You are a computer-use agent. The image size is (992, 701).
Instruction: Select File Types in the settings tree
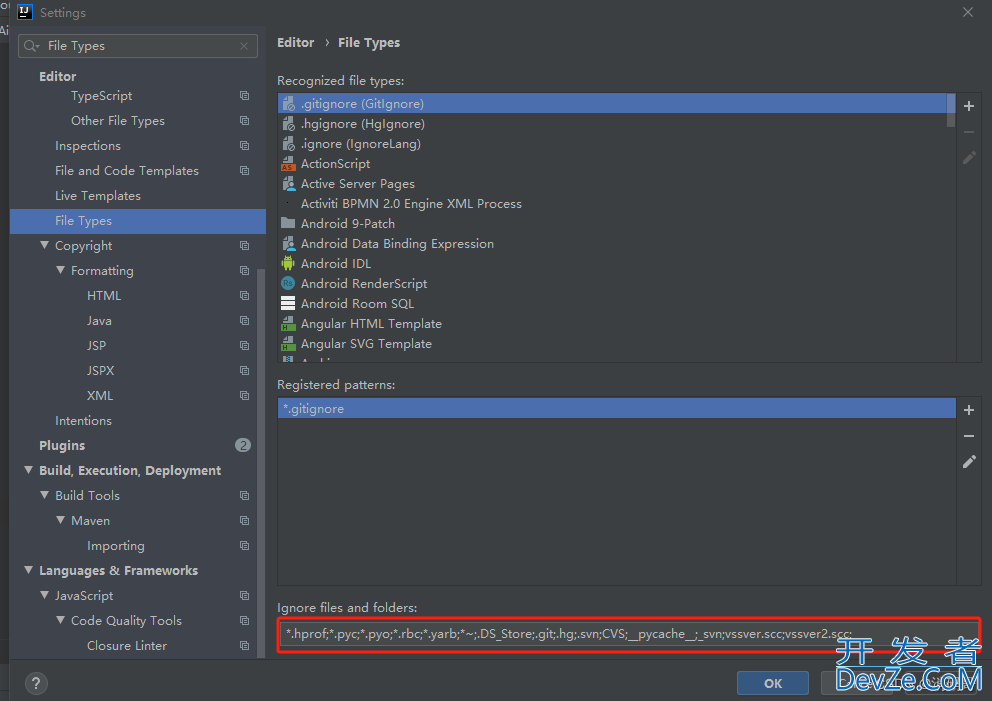coord(138,221)
